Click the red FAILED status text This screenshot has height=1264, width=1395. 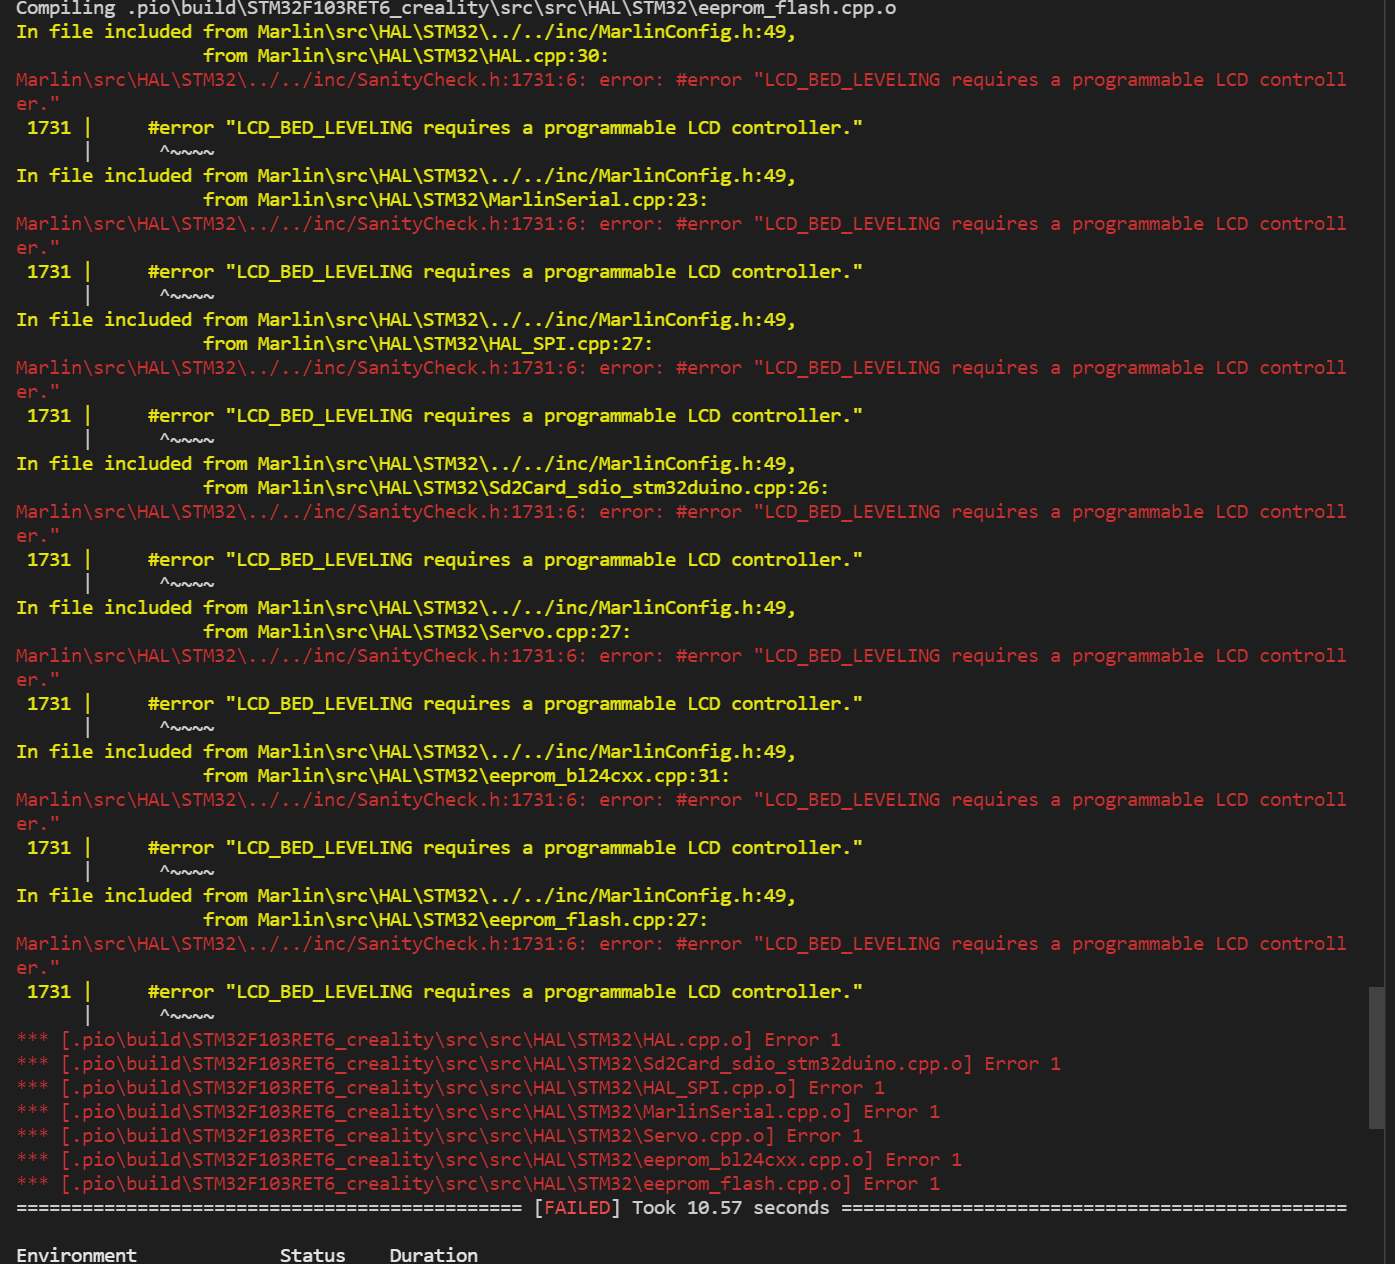(x=577, y=1208)
